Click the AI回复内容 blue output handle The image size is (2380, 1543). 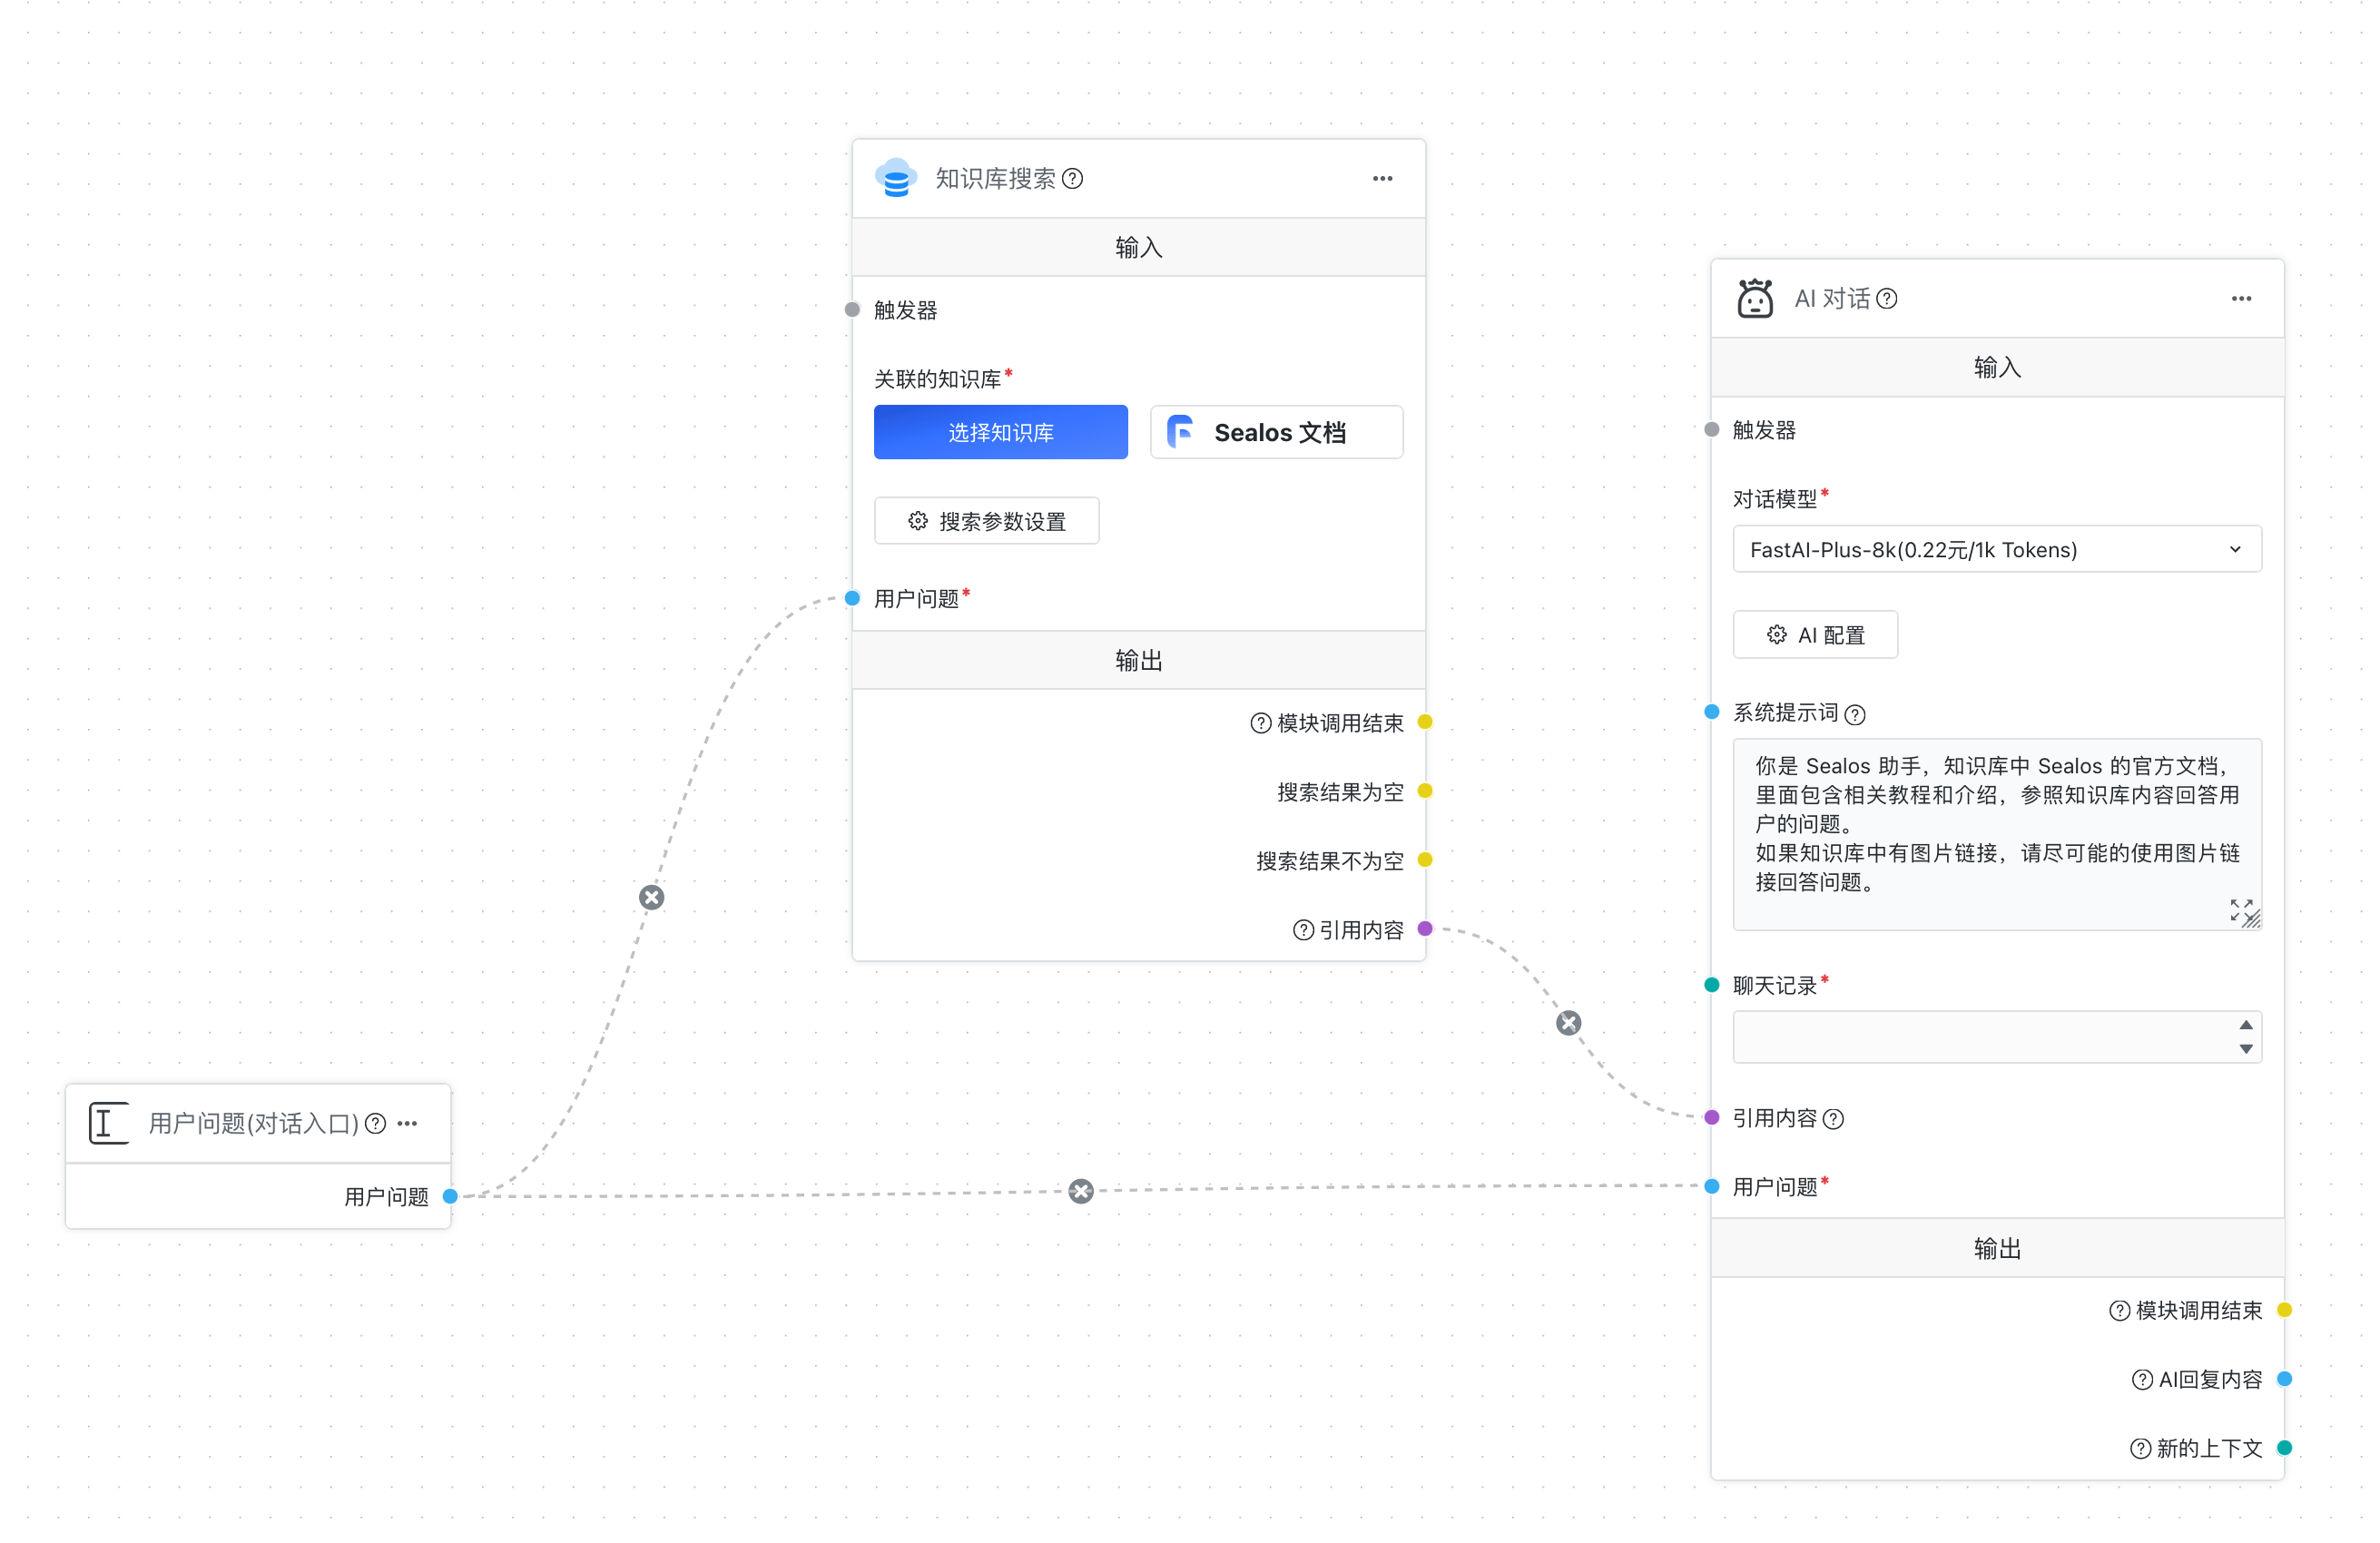click(2284, 1379)
